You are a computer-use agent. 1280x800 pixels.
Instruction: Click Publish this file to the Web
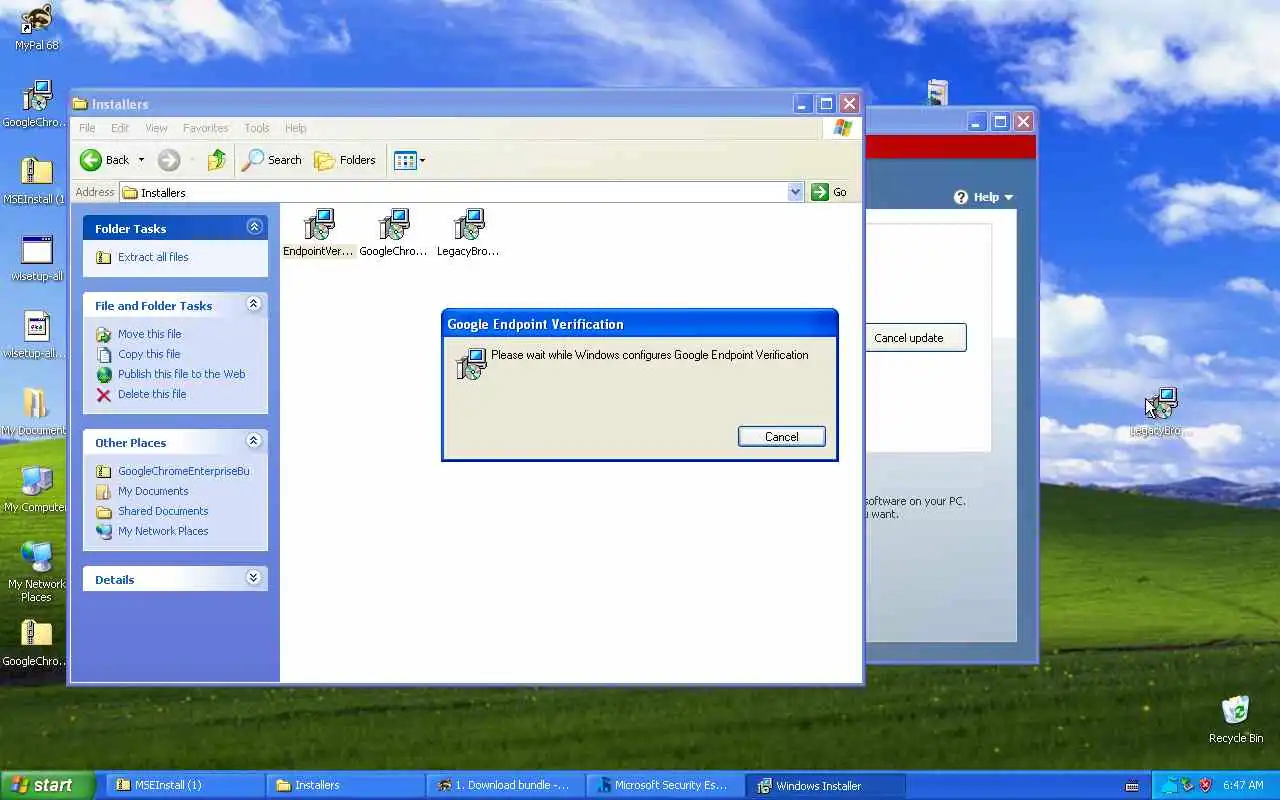click(x=181, y=374)
